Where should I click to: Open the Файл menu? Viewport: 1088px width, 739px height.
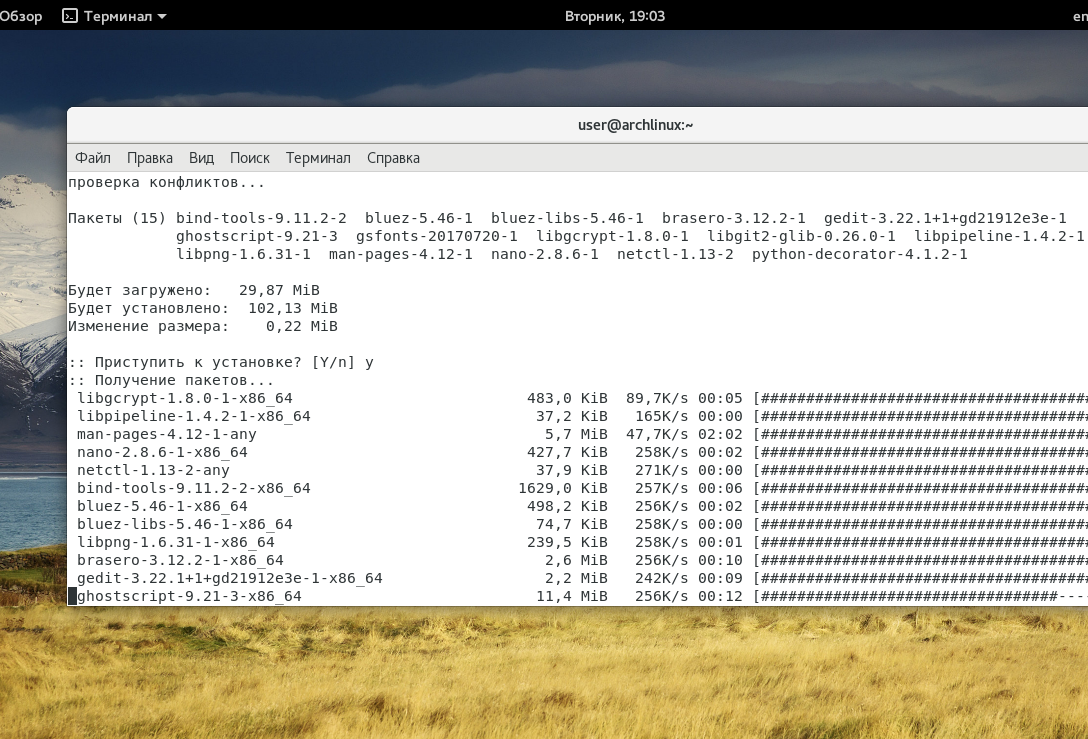pos(92,158)
